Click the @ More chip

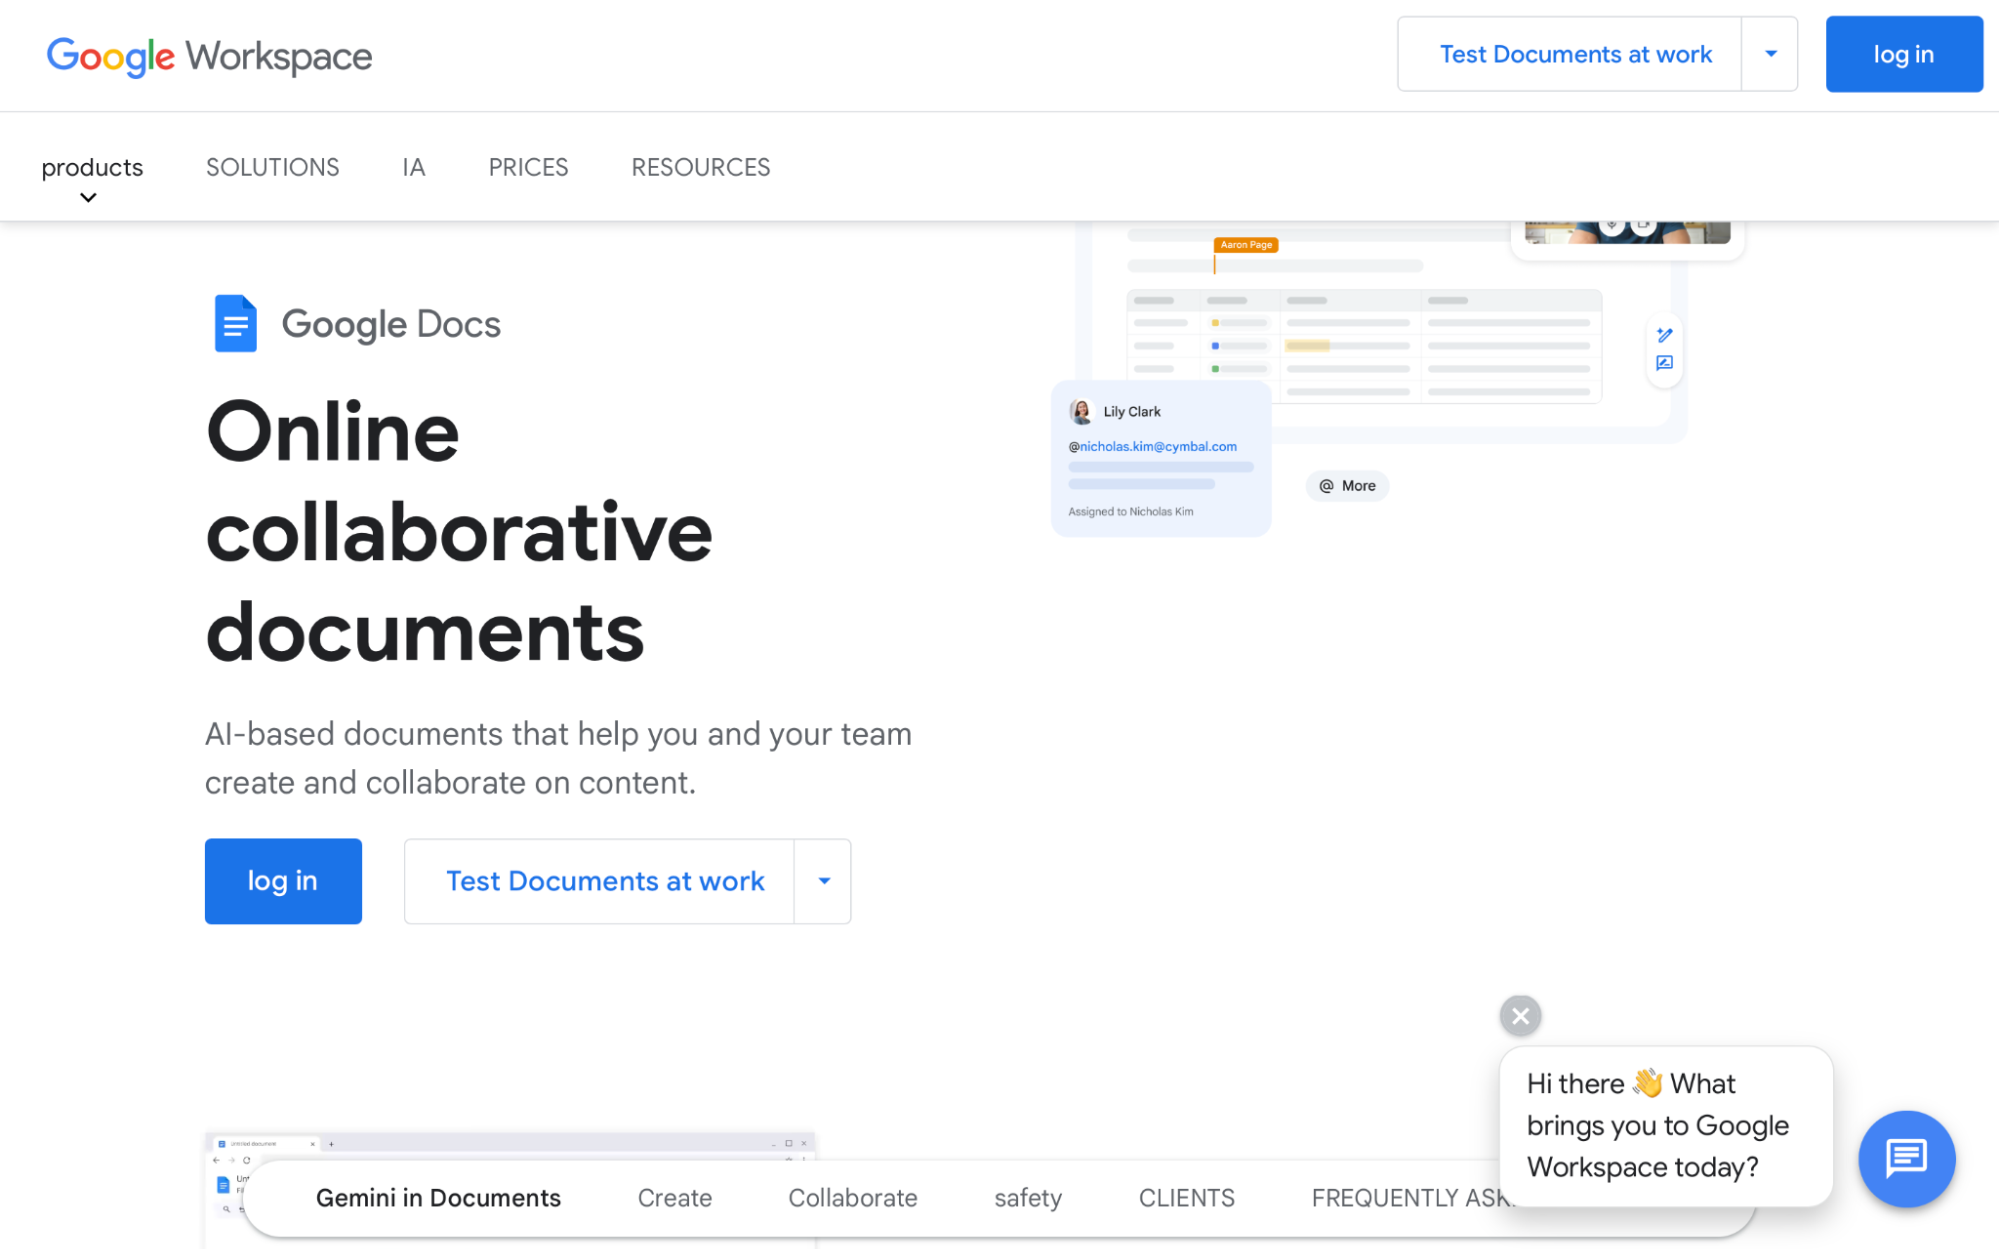pos(1347,486)
